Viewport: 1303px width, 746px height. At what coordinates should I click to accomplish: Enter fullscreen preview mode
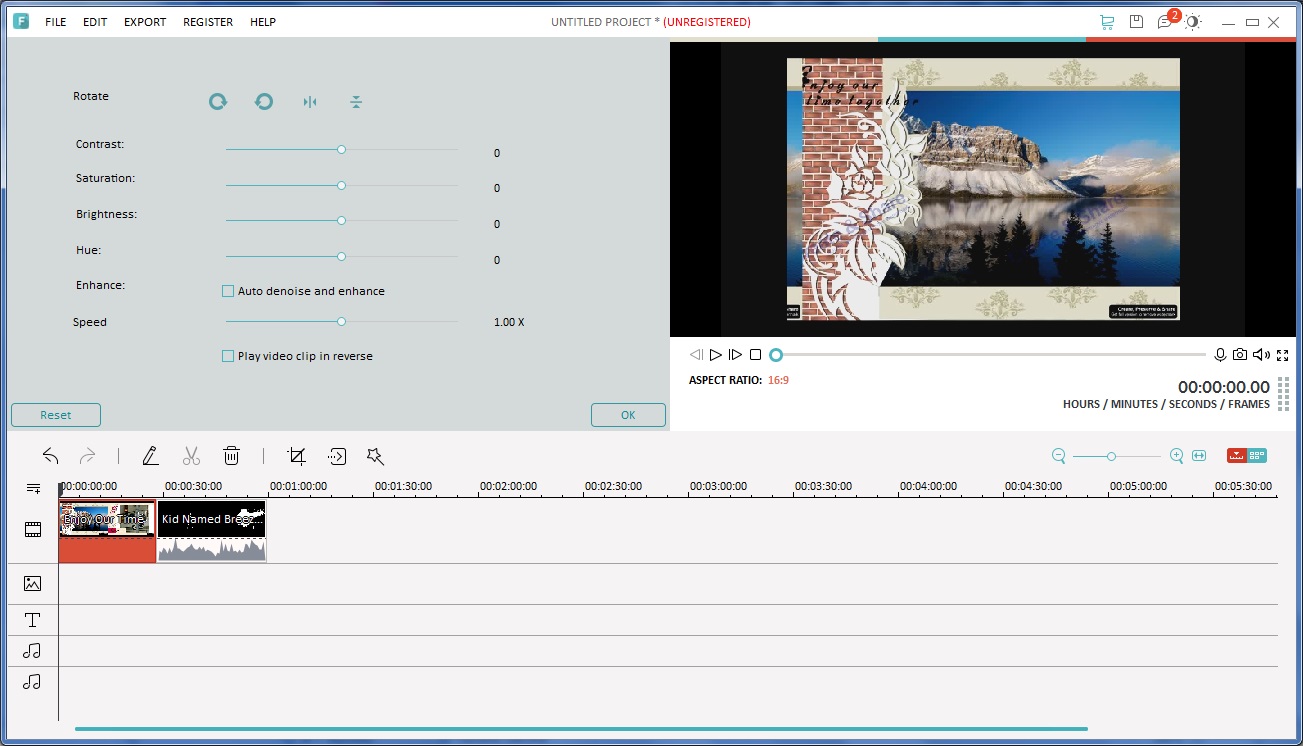tap(1283, 354)
